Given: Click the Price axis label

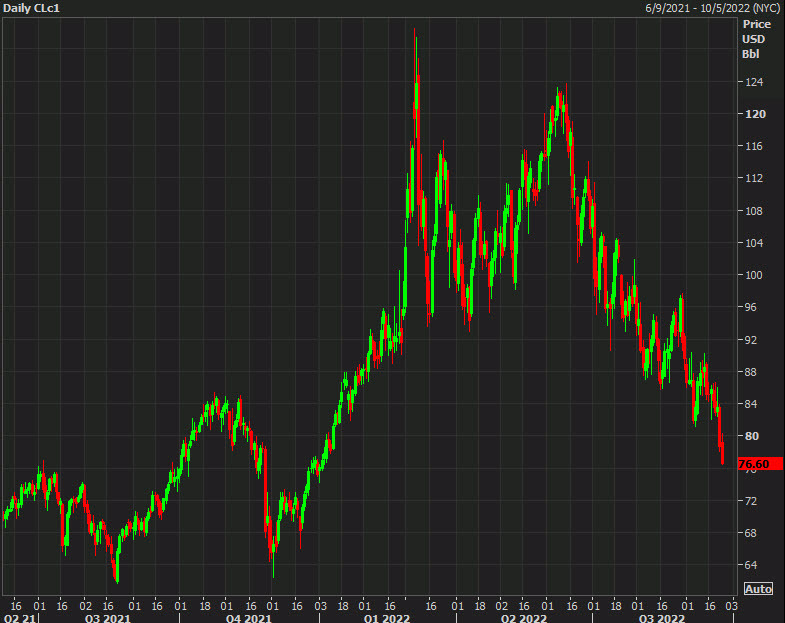Looking at the screenshot, I should click(x=756, y=24).
